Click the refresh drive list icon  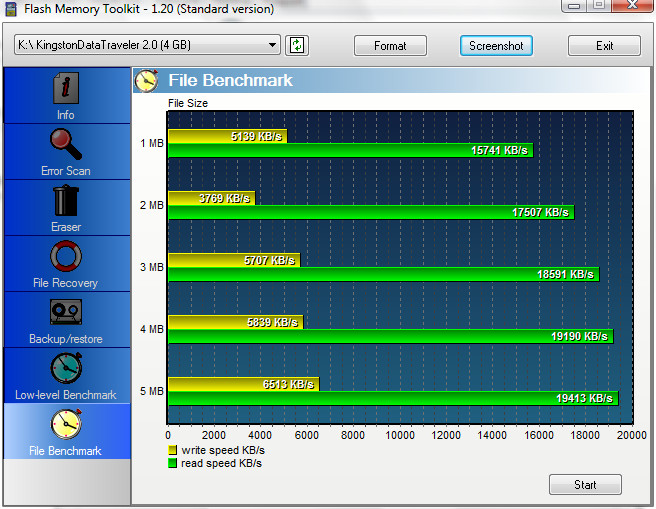[297, 45]
